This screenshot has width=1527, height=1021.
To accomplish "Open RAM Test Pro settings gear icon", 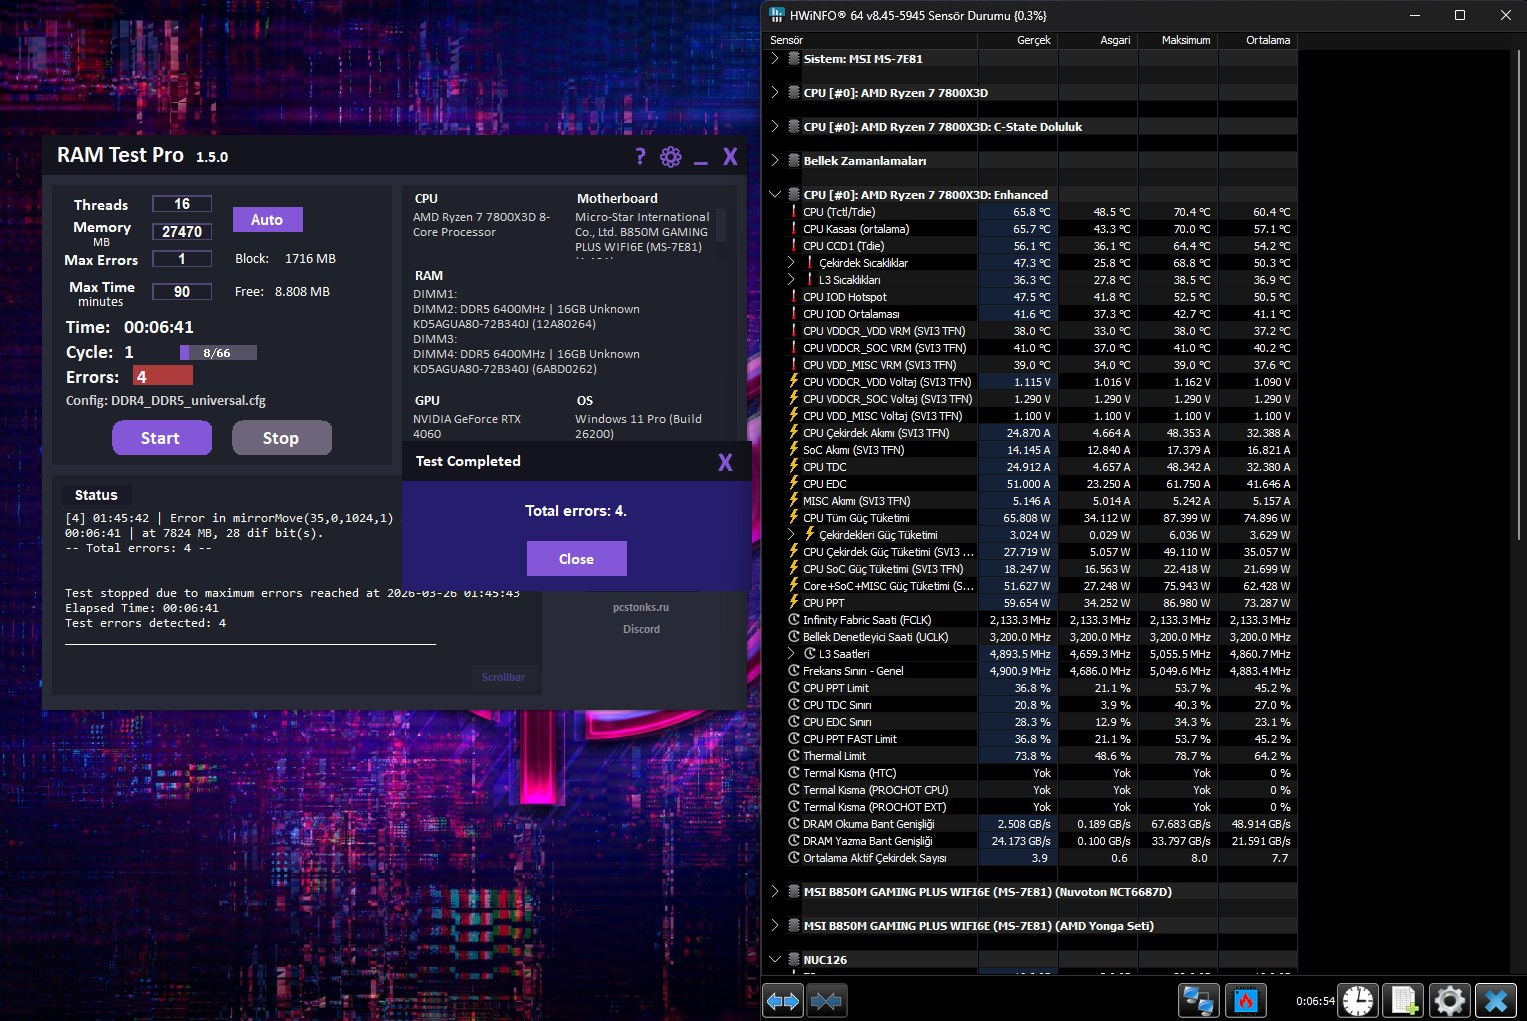I will click(671, 157).
